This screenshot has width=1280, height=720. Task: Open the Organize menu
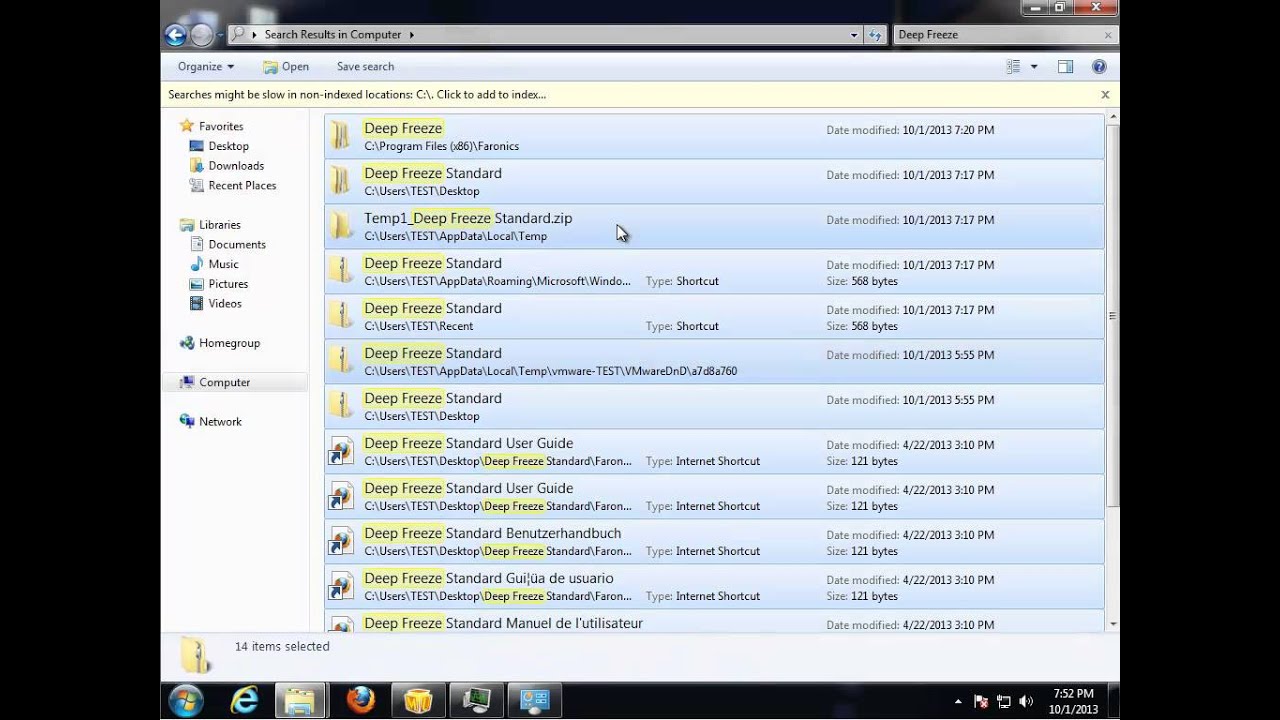tap(206, 67)
